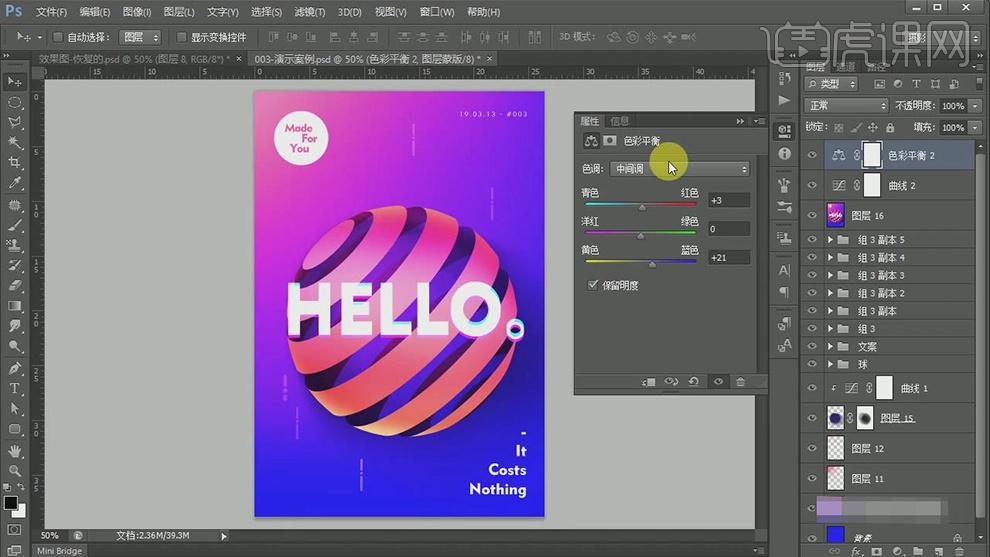Expand the 球 group arrow
This screenshot has height=557, width=990.
tap(830, 364)
